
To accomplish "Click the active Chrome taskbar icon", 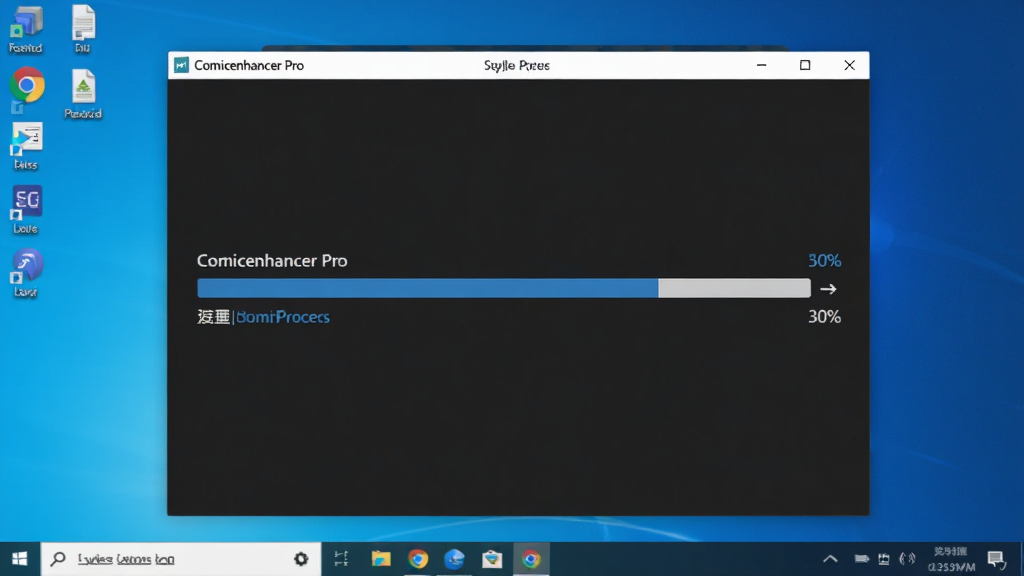I will 531,559.
